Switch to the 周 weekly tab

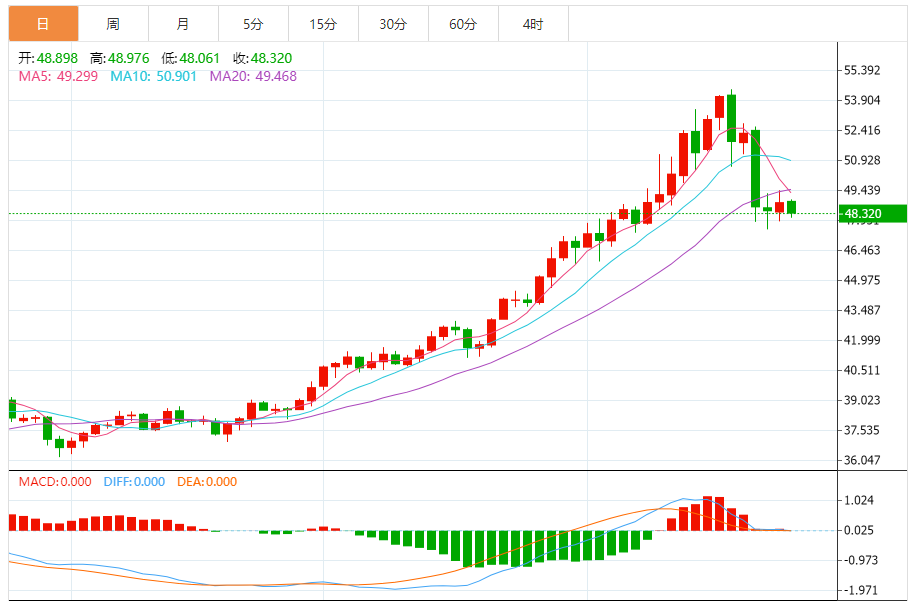click(113, 24)
